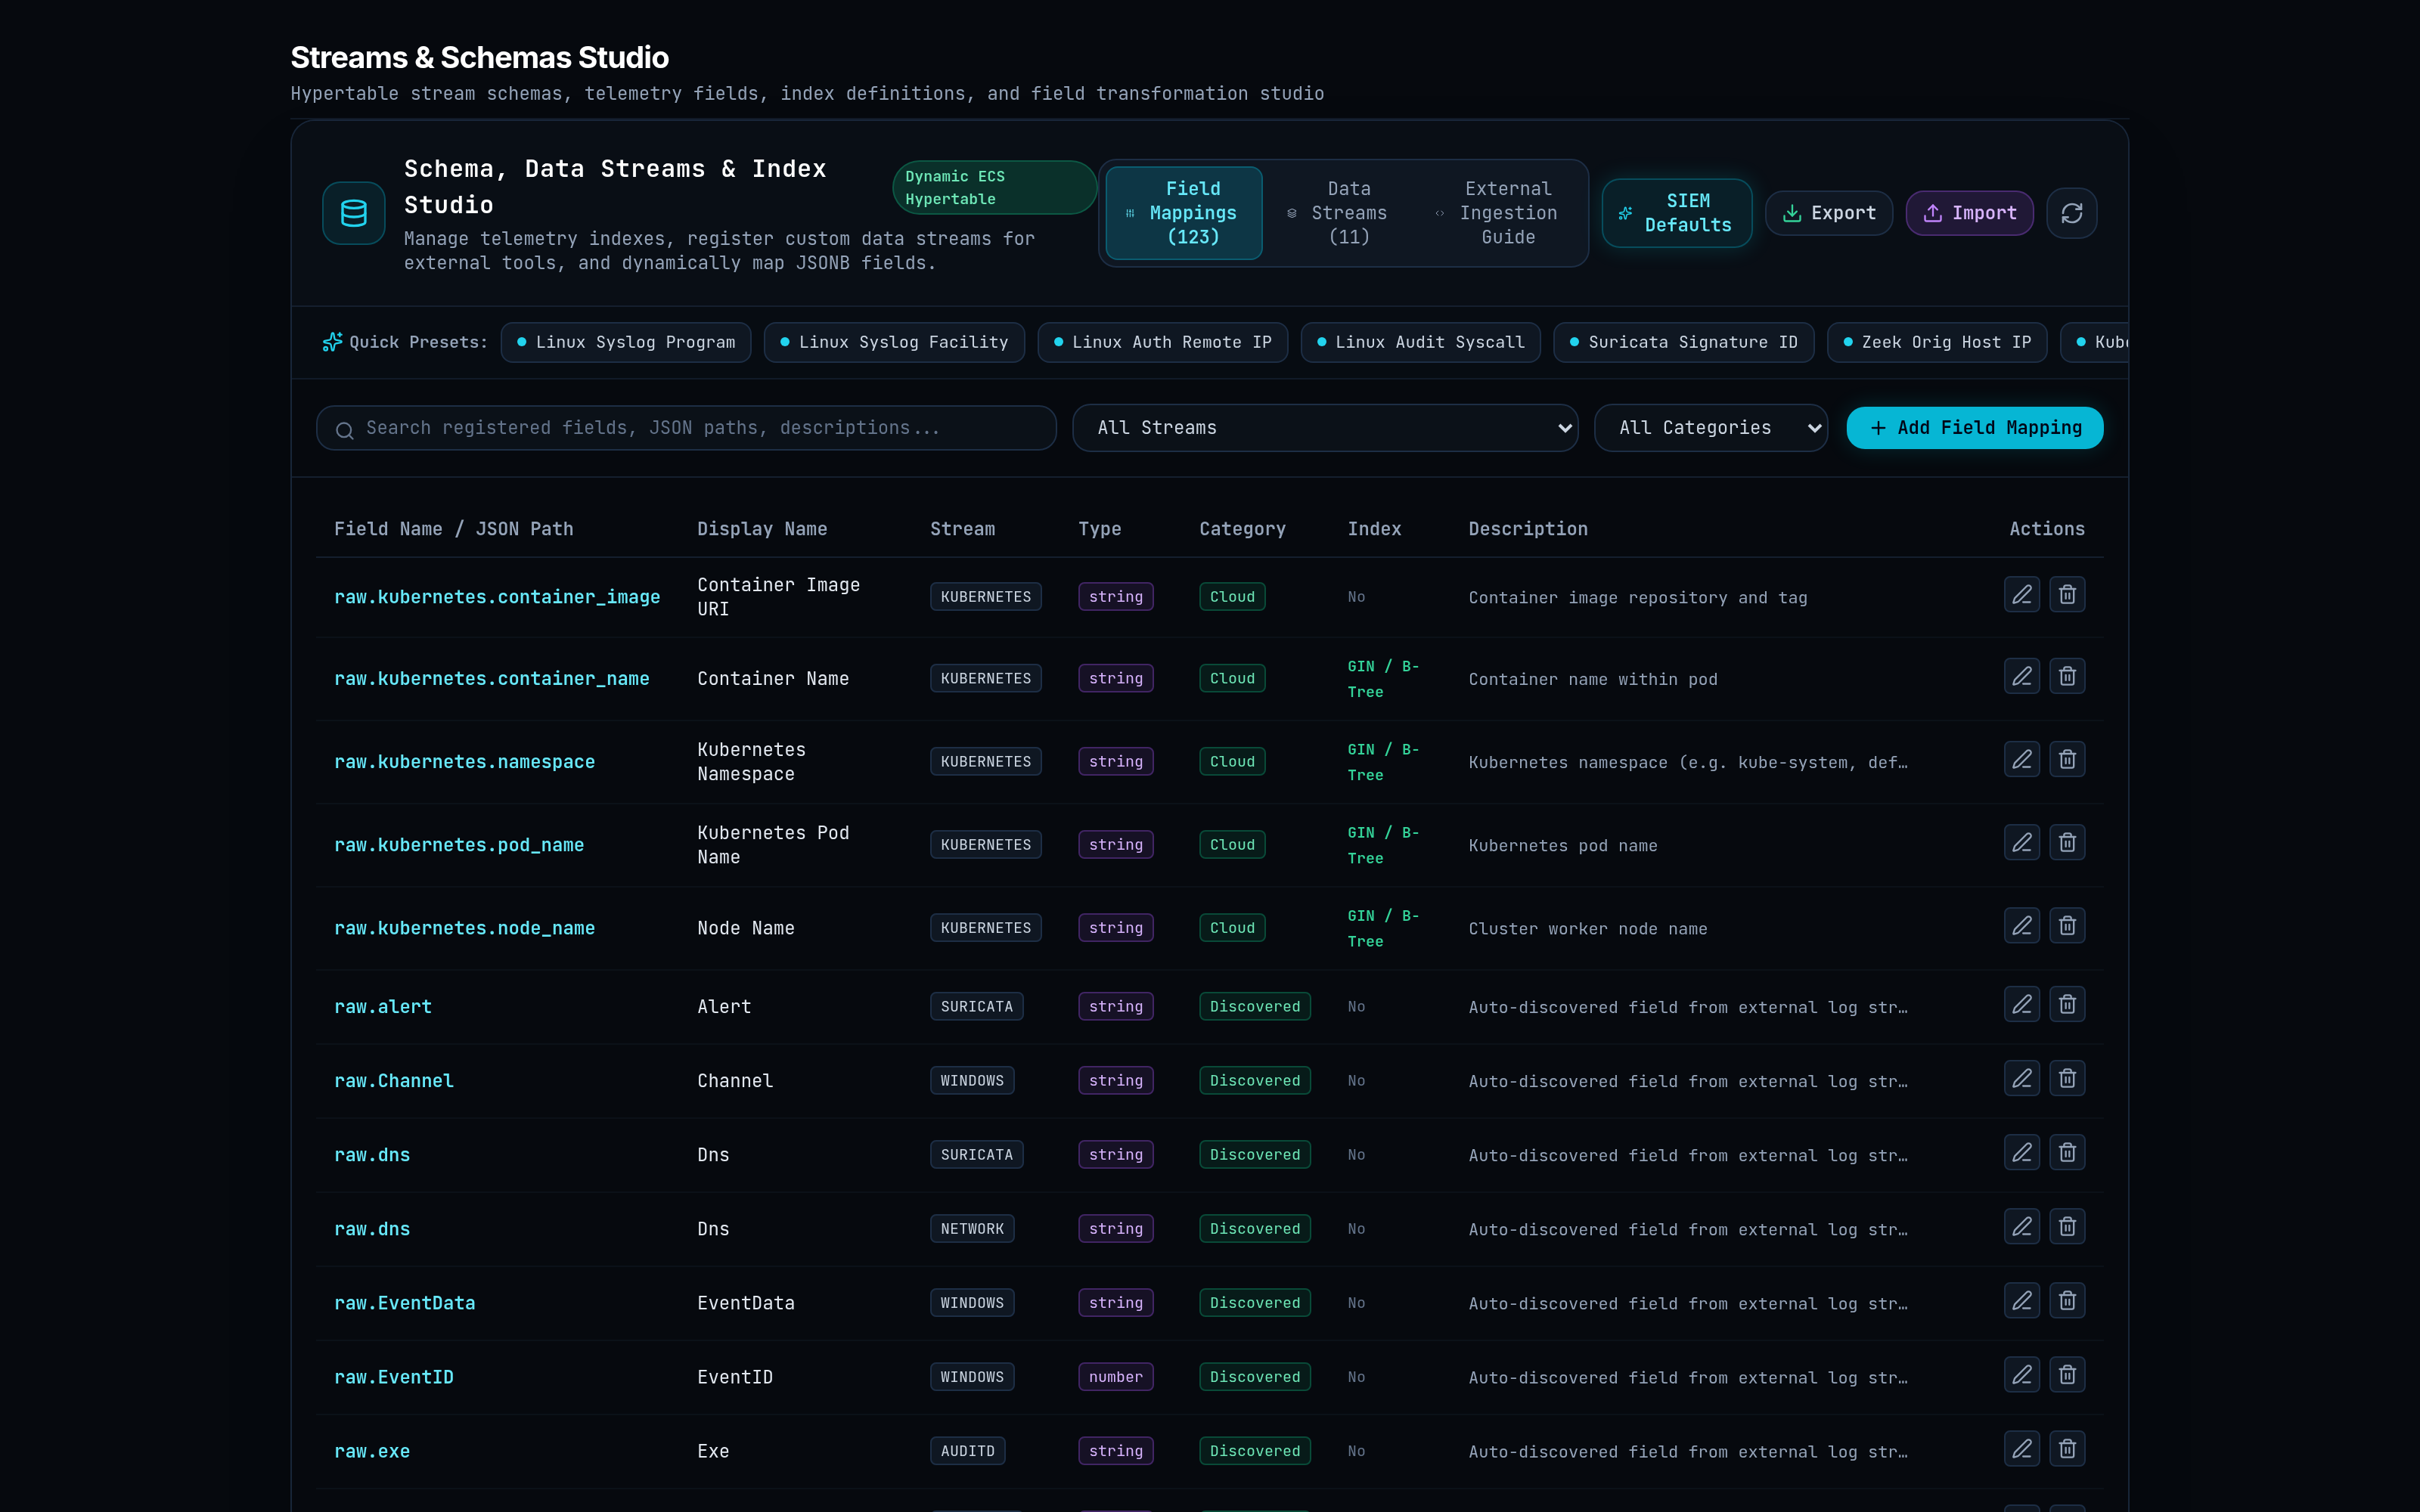Image resolution: width=2420 pixels, height=1512 pixels.
Task: Expand the All Categories dropdown
Action: (x=1711, y=428)
